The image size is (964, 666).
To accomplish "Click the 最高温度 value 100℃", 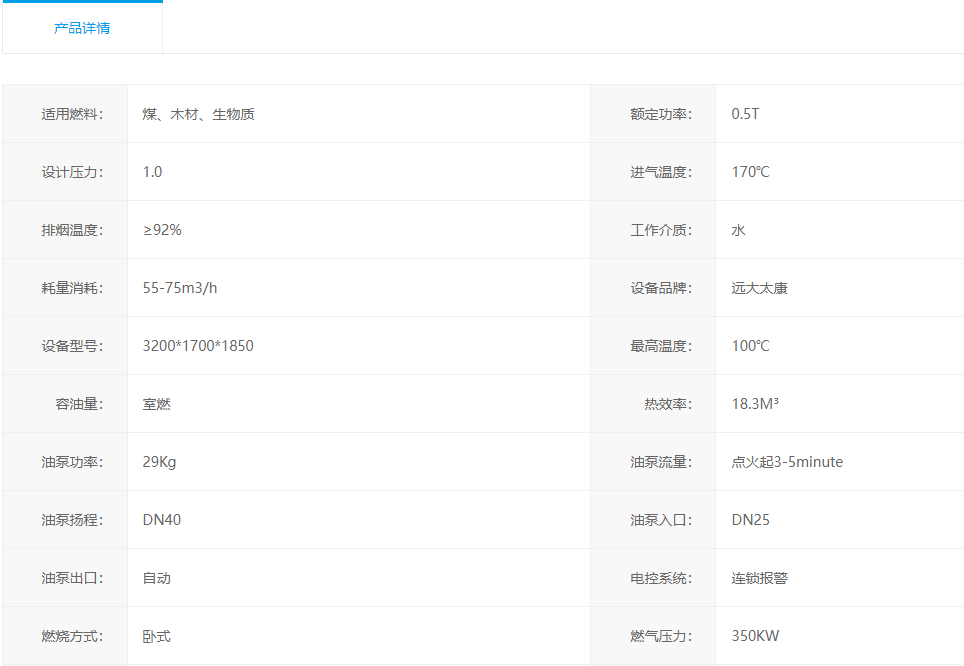I will pos(750,346).
